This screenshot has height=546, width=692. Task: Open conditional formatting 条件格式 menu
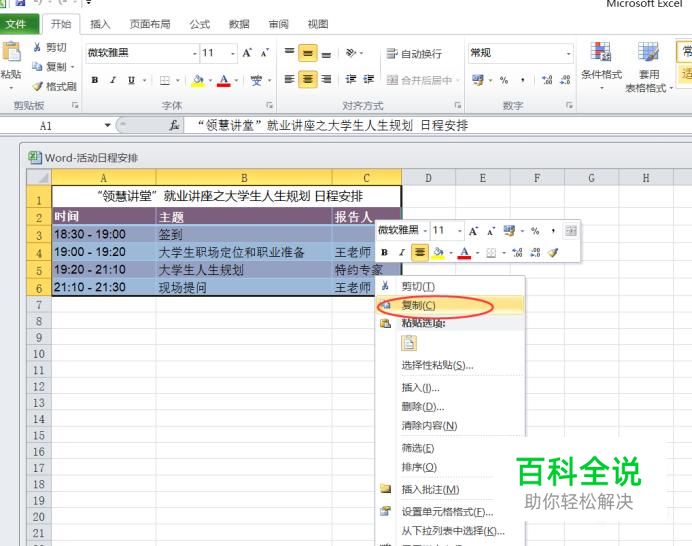[x=601, y=64]
